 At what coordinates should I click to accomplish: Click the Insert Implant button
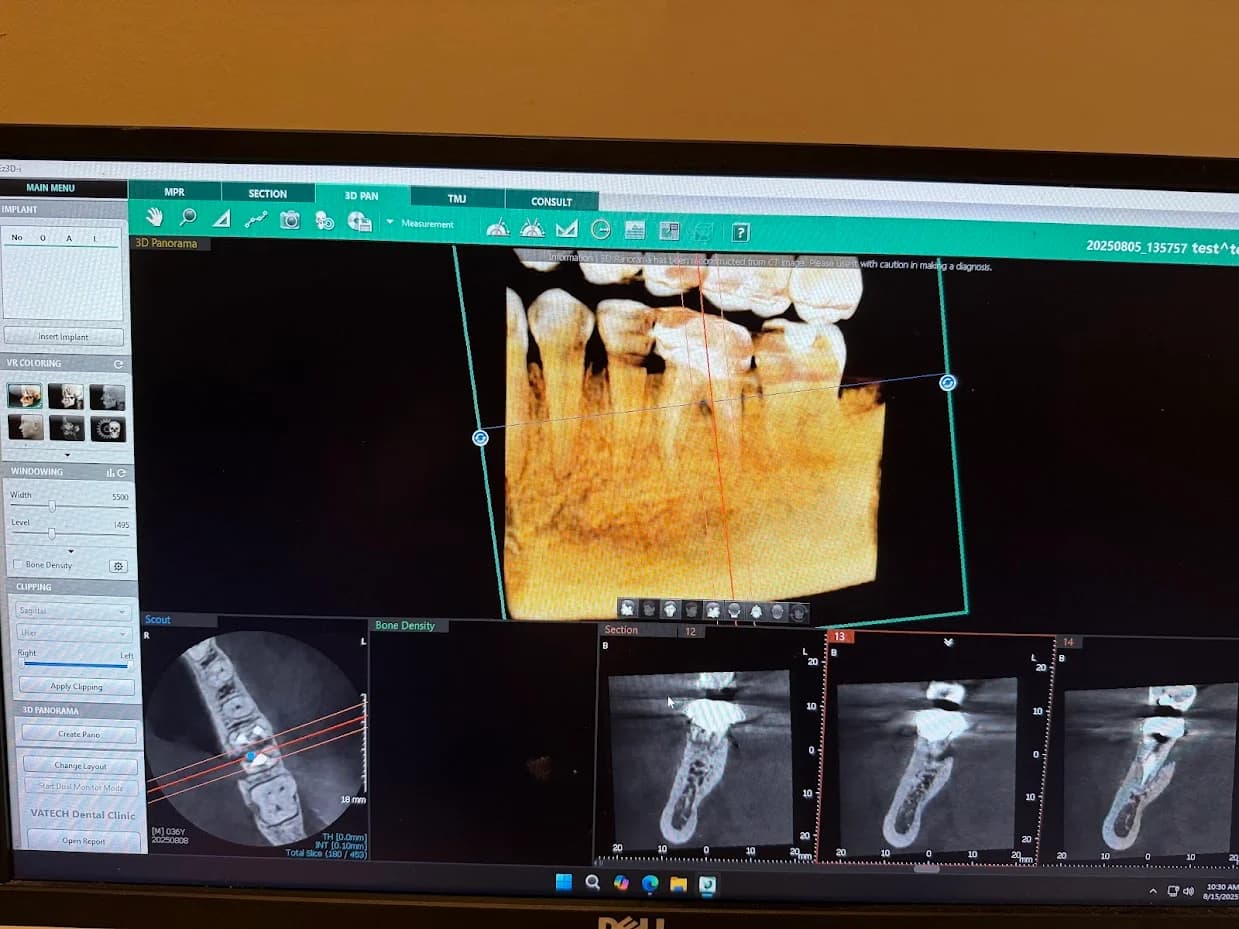[x=63, y=336]
